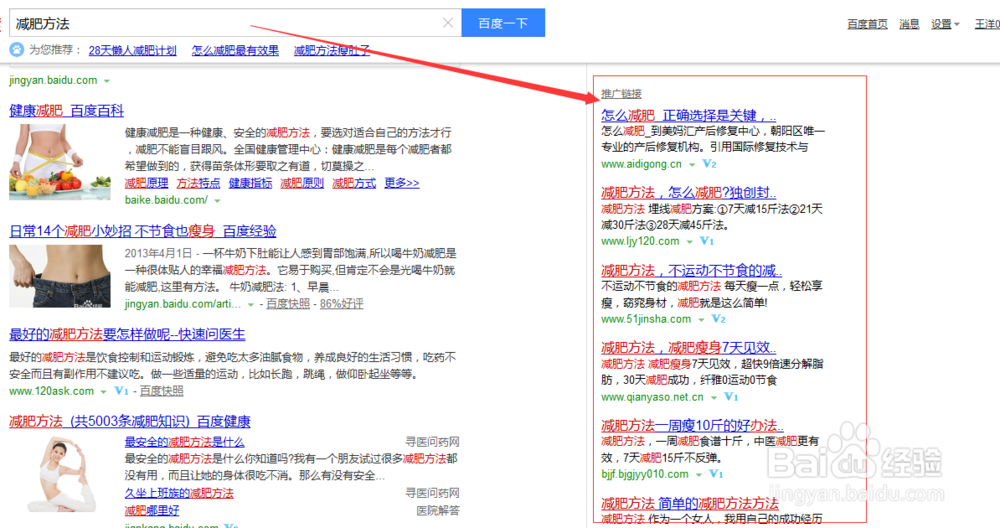Click V1 badge next to www.qianyaso.net.cn
The height and width of the screenshot is (528, 1000).
point(731,397)
